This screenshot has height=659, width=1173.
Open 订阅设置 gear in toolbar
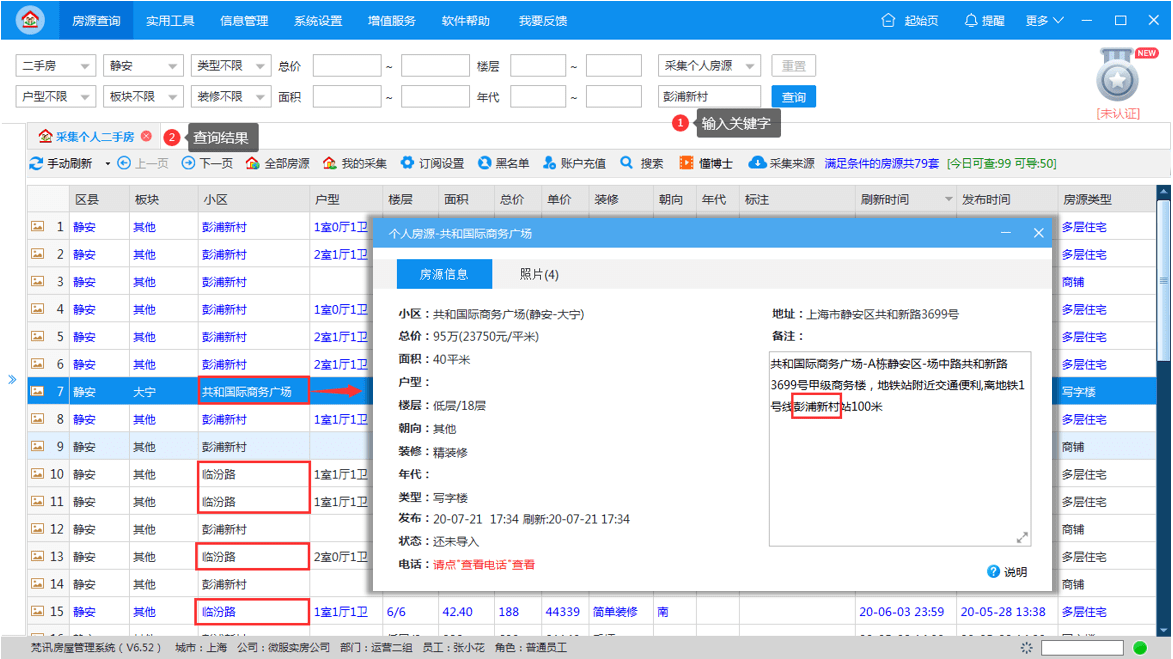[407, 163]
